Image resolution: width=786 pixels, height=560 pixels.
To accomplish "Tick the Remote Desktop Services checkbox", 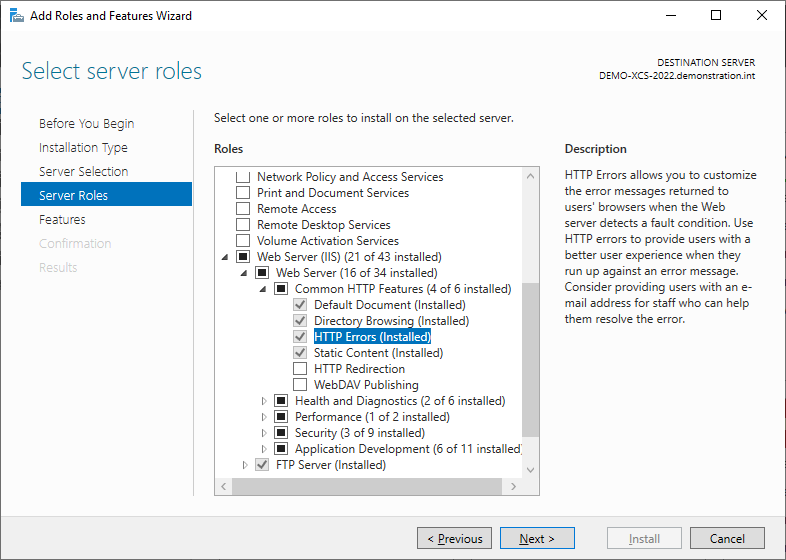I will pyautogui.click(x=243, y=225).
